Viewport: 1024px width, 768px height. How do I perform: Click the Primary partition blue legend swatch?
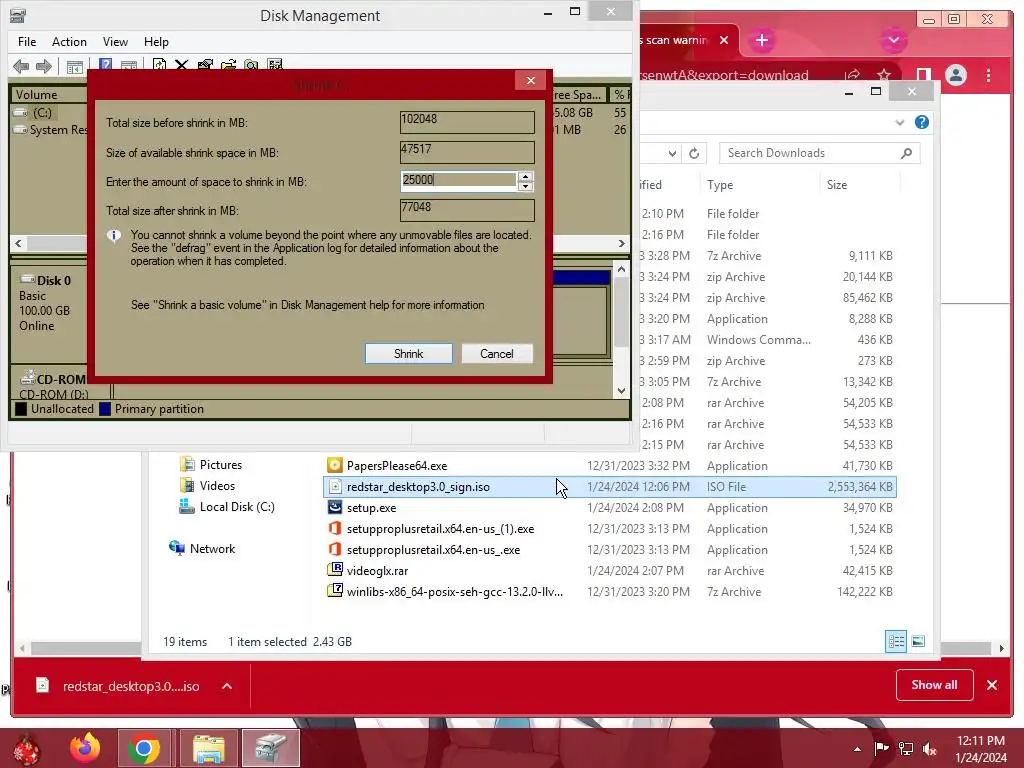tap(105, 409)
